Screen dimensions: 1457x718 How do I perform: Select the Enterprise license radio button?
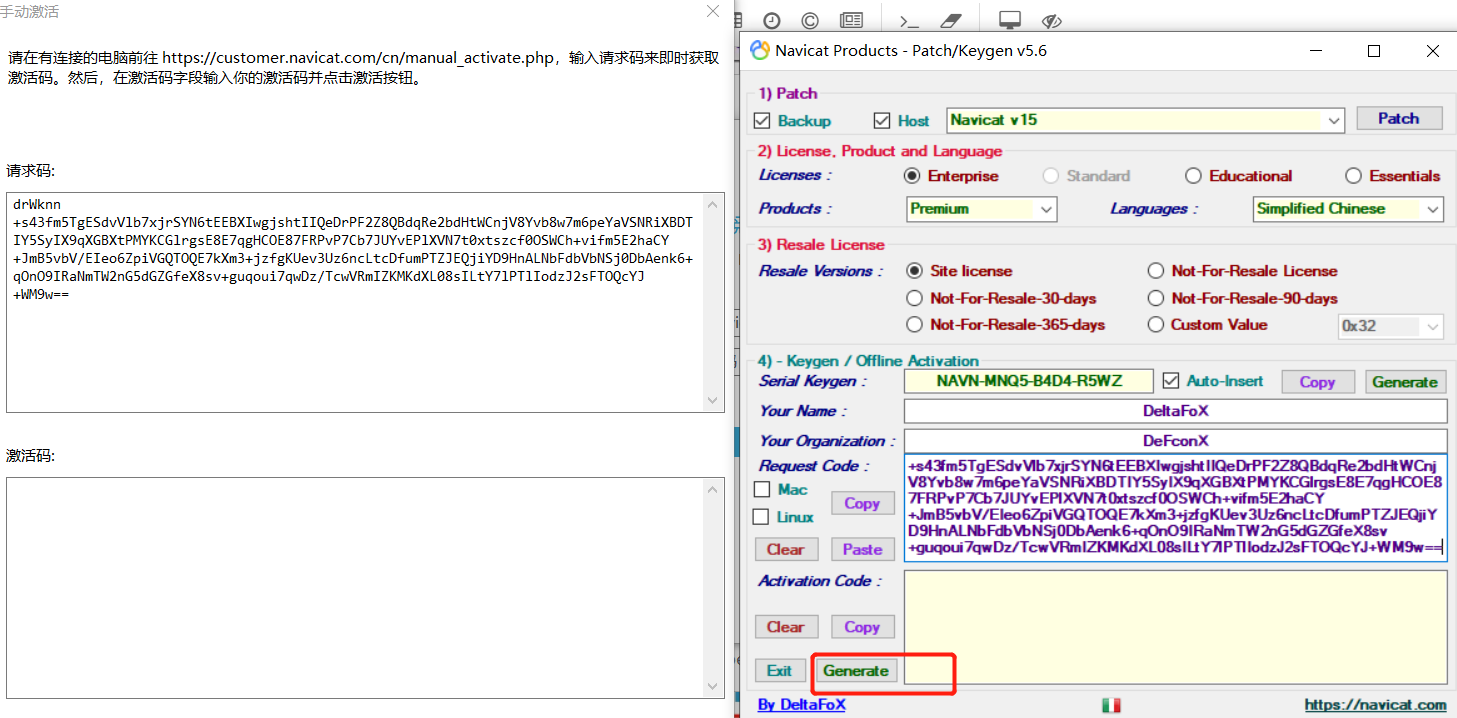coord(912,176)
